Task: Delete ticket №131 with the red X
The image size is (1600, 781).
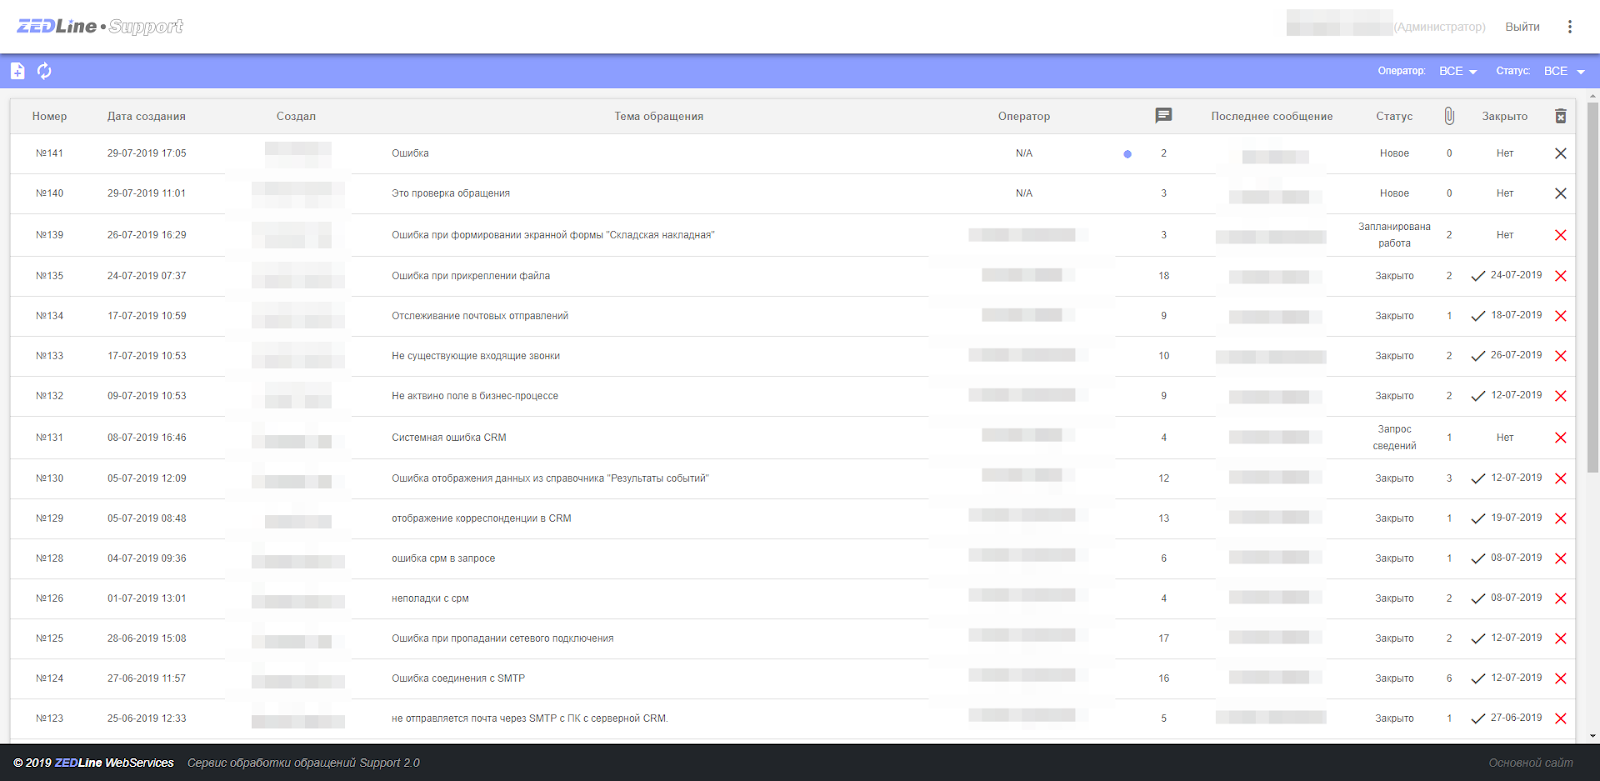Action: (1560, 438)
